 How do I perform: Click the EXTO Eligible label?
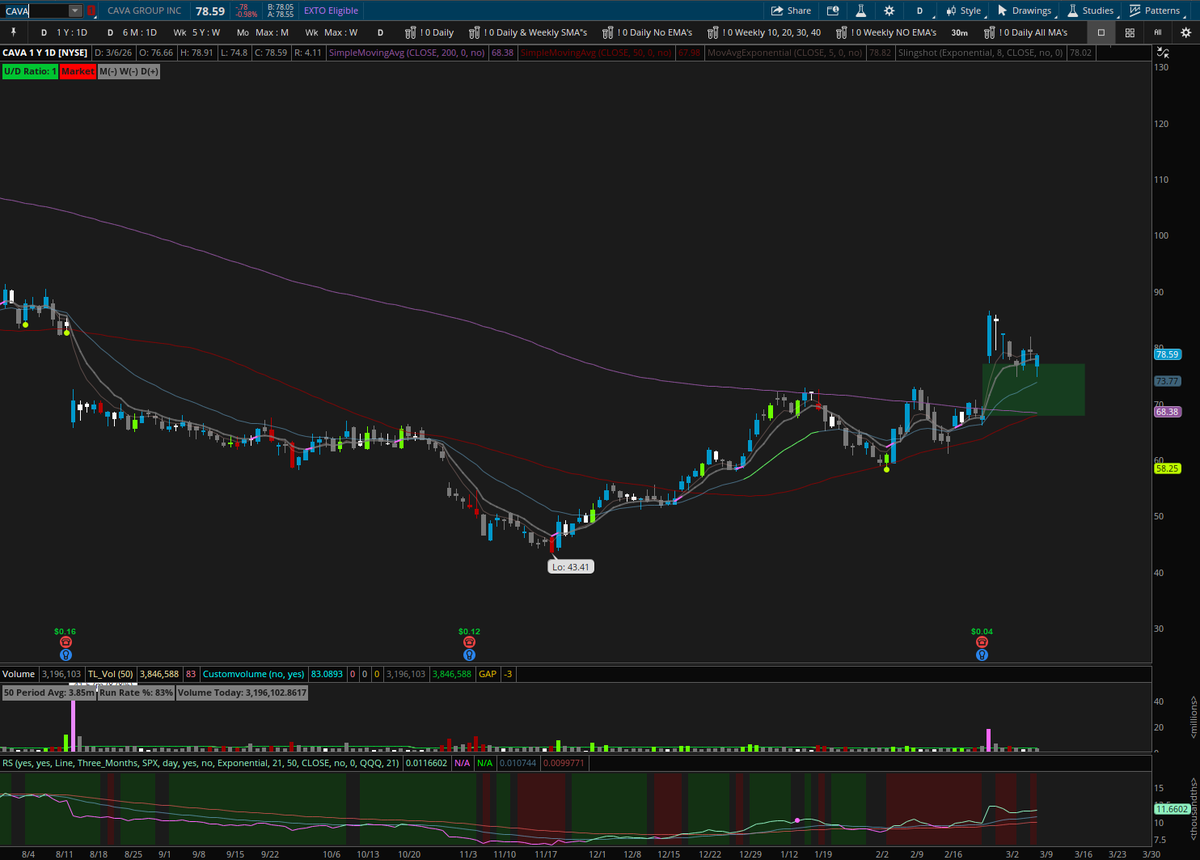(x=331, y=10)
